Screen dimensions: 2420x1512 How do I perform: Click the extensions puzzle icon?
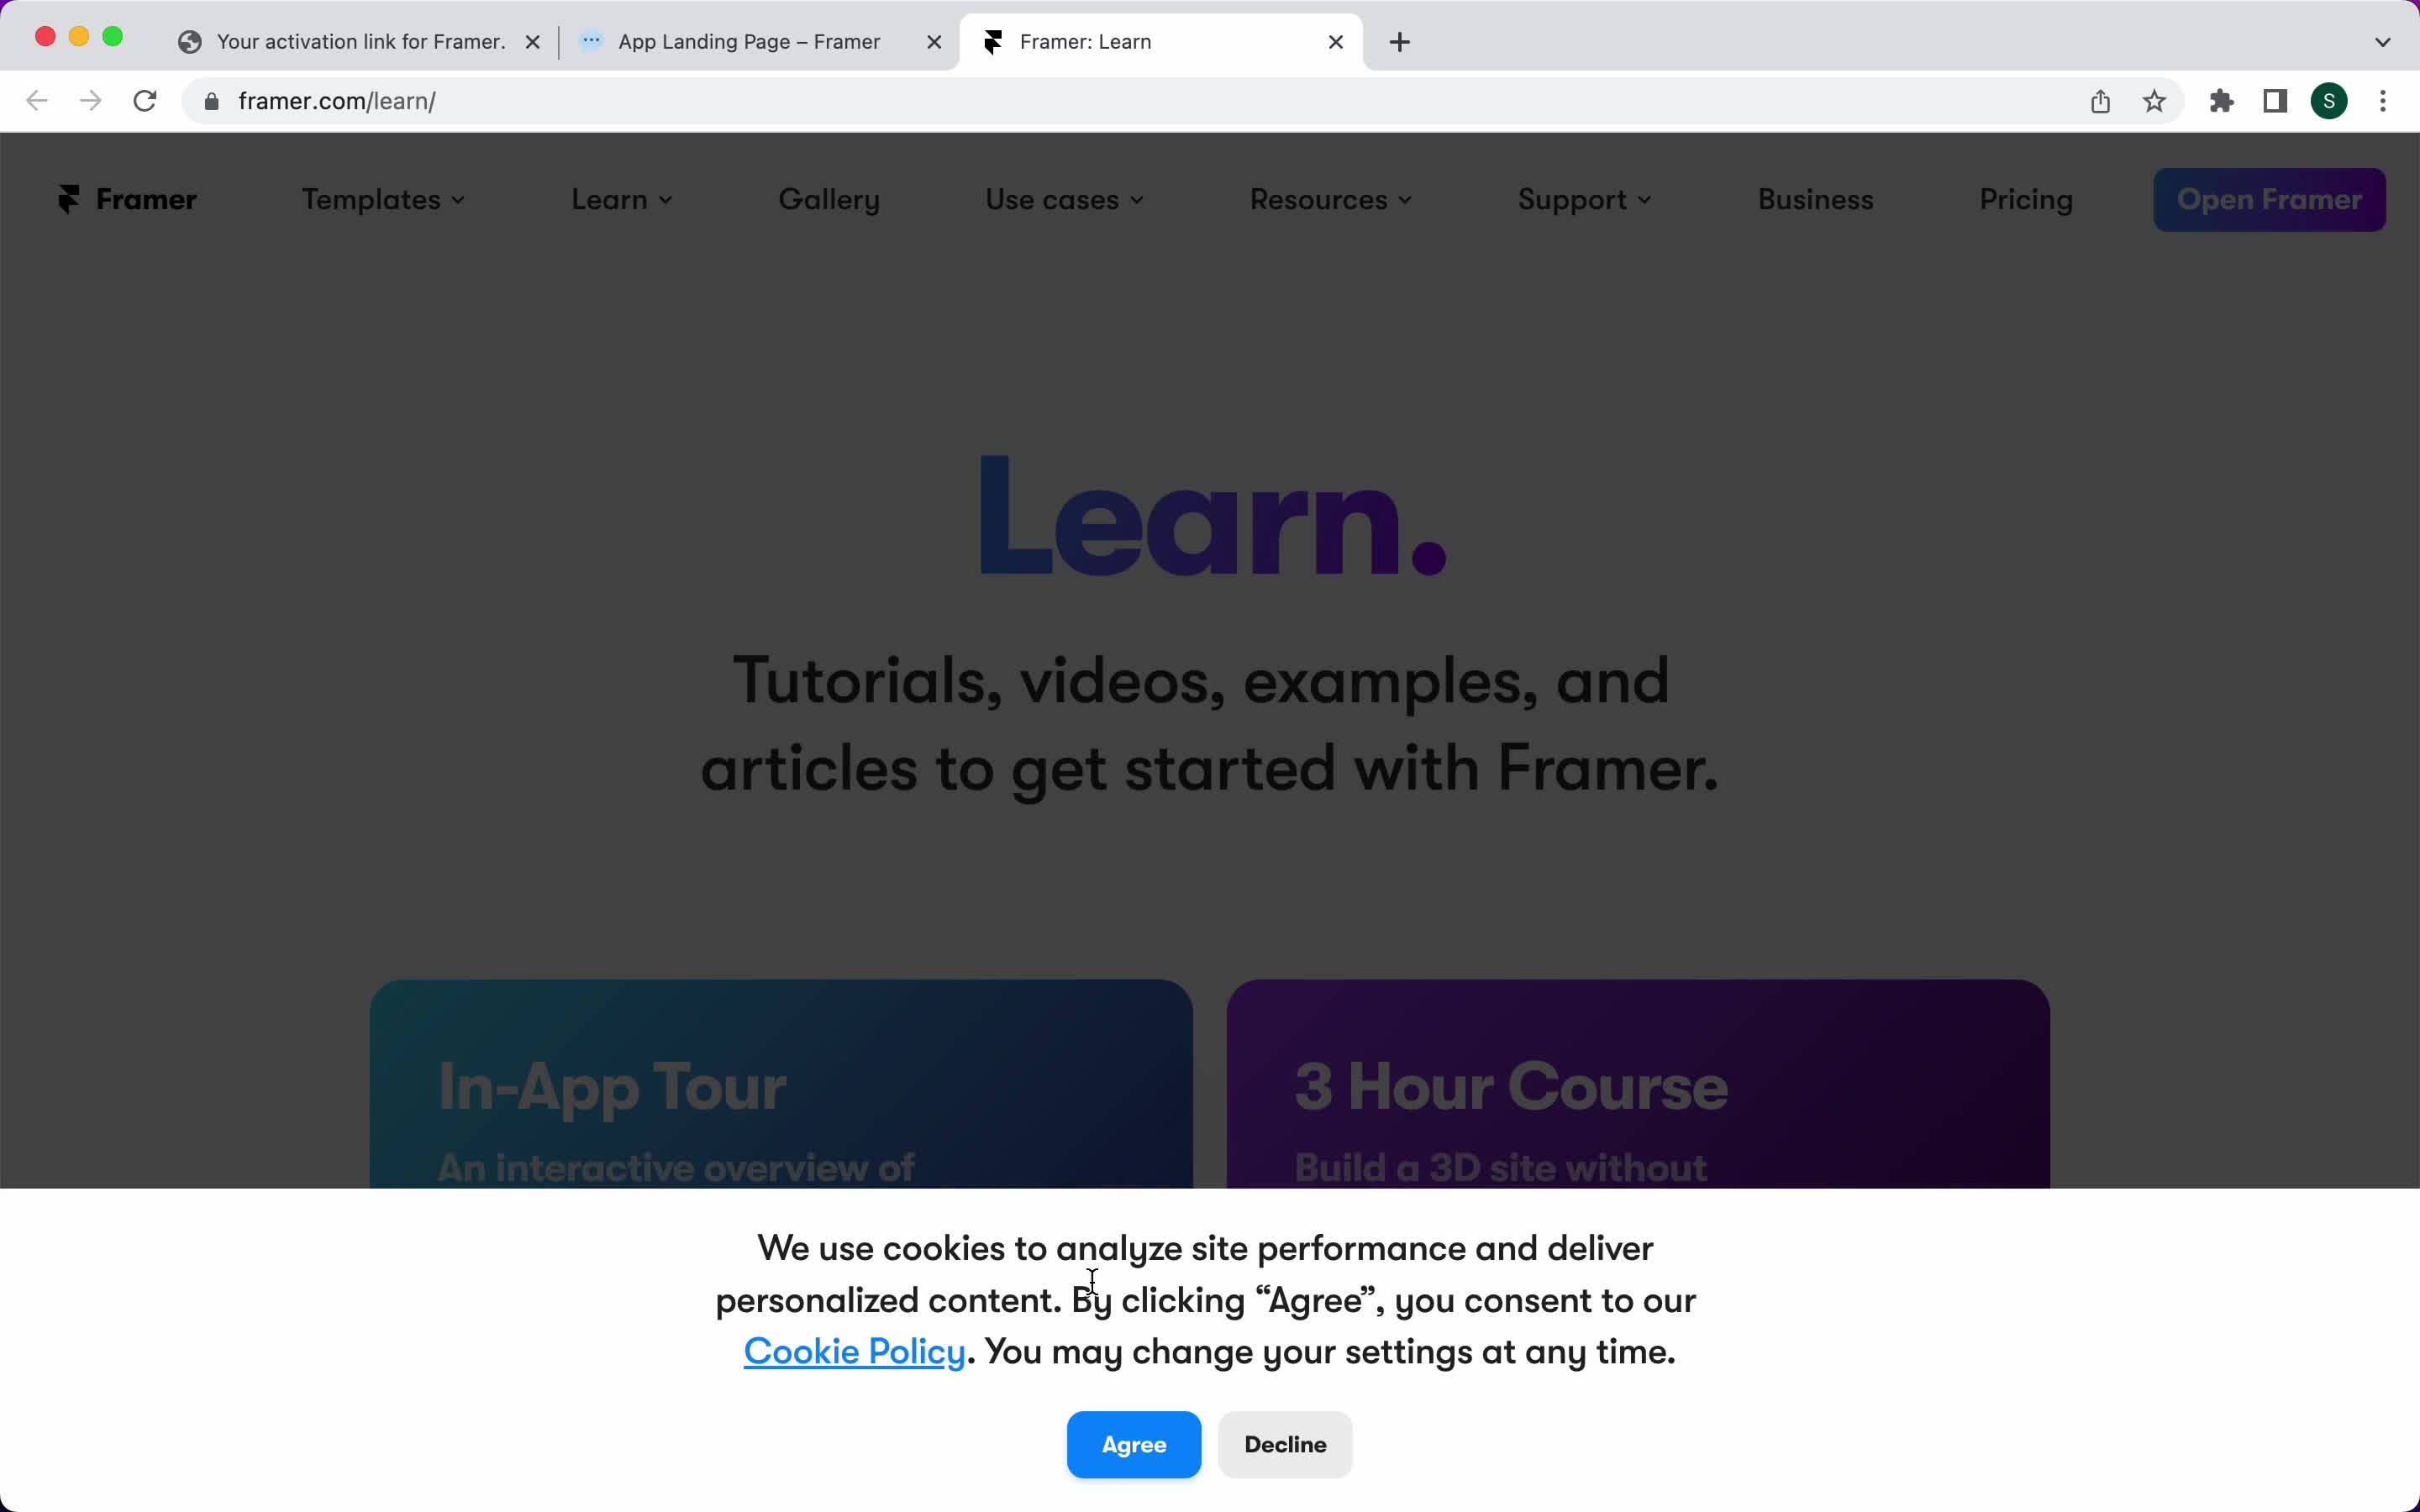(2222, 99)
